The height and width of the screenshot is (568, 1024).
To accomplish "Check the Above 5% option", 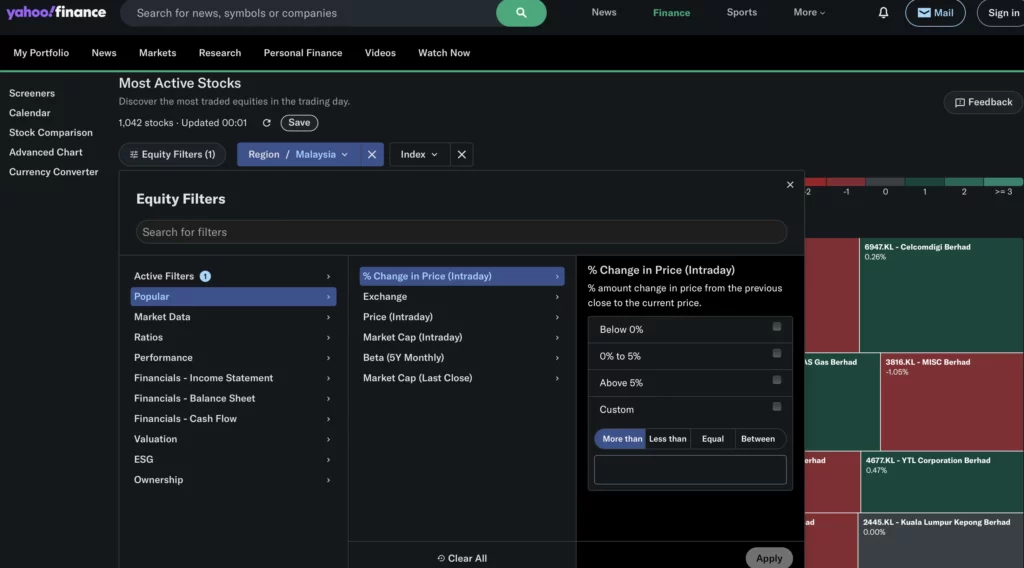I will pos(776,380).
